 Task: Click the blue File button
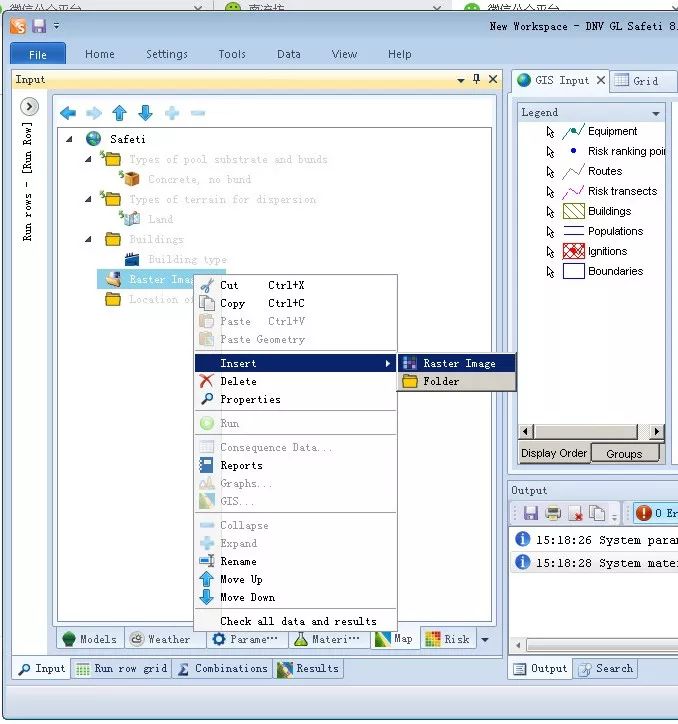tap(38, 54)
